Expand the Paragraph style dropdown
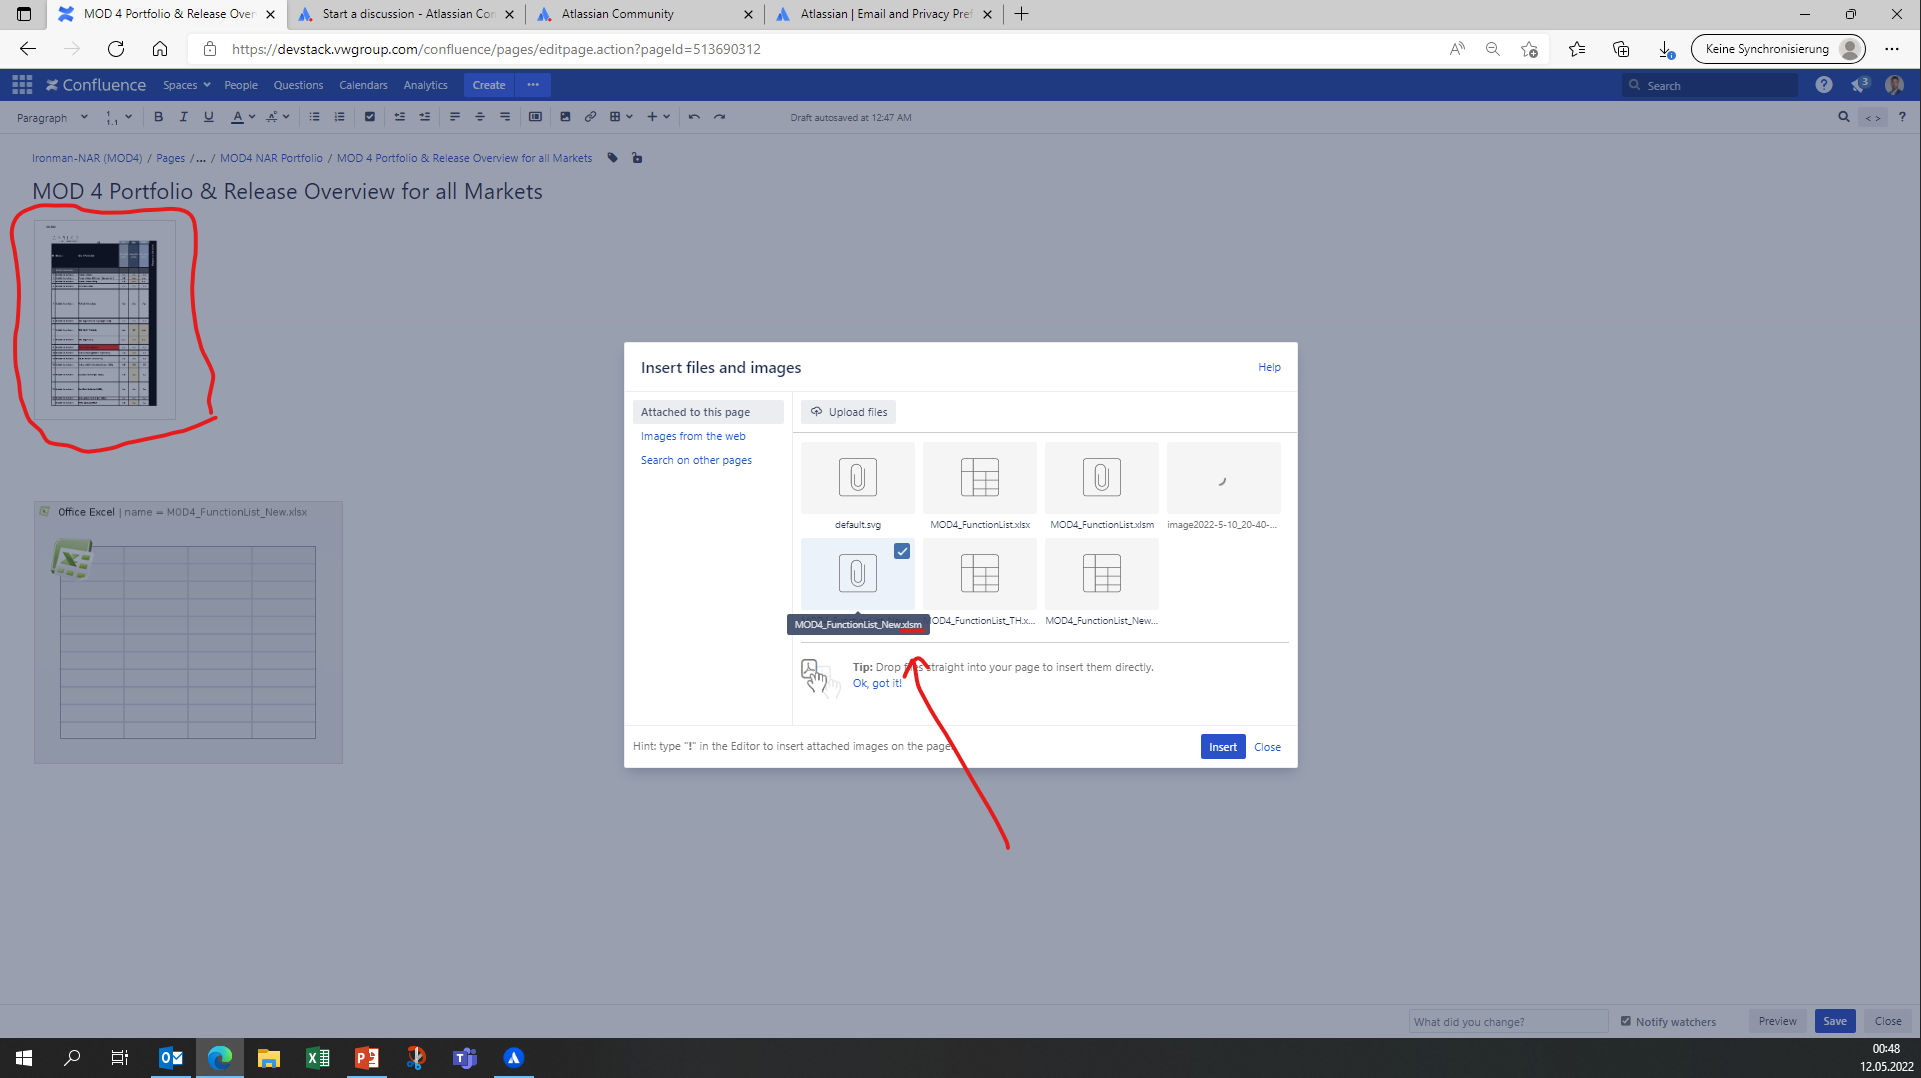Image resolution: width=1921 pixels, height=1078 pixels. [52, 117]
